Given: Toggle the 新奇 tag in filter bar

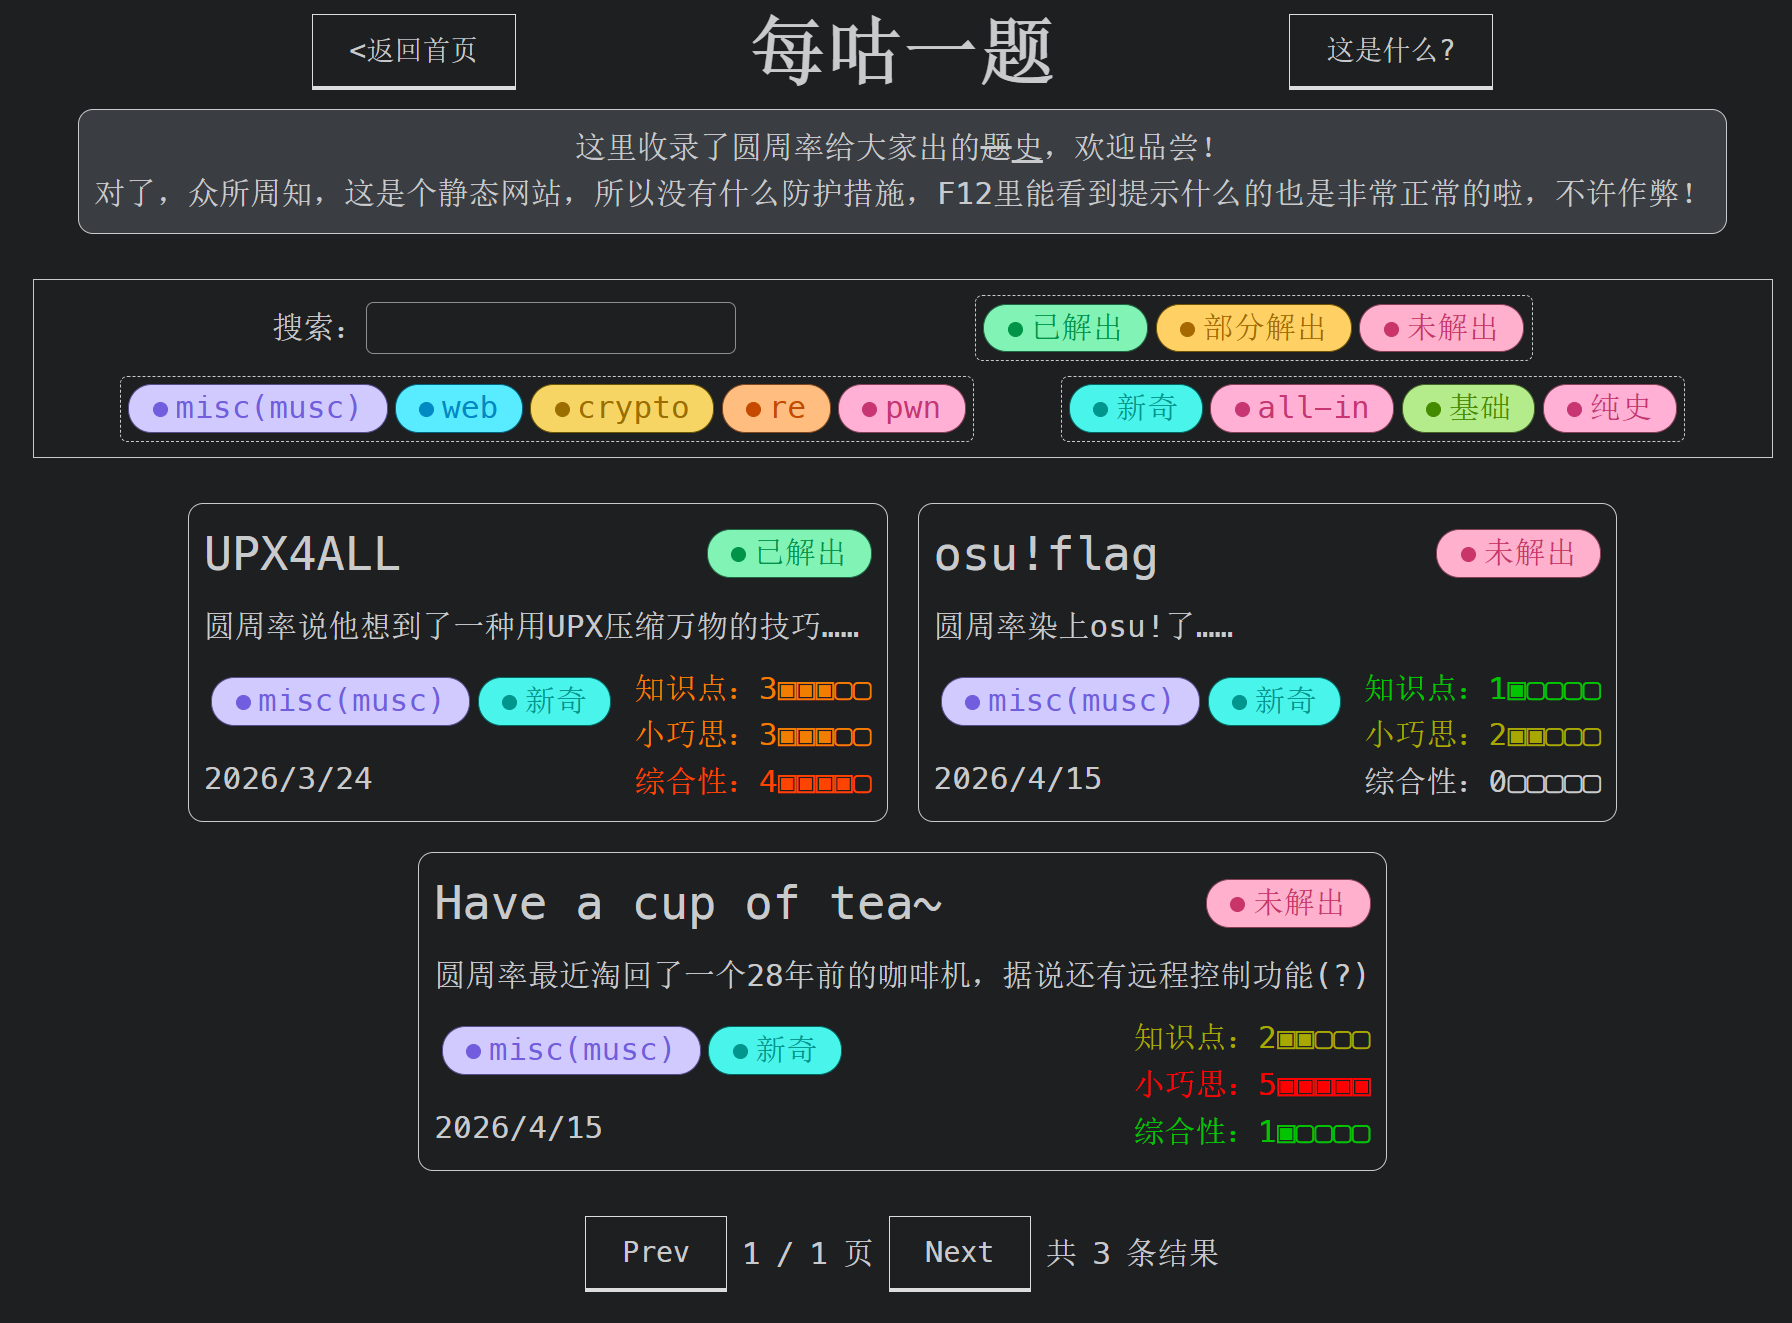Looking at the screenshot, I should click(x=1135, y=409).
